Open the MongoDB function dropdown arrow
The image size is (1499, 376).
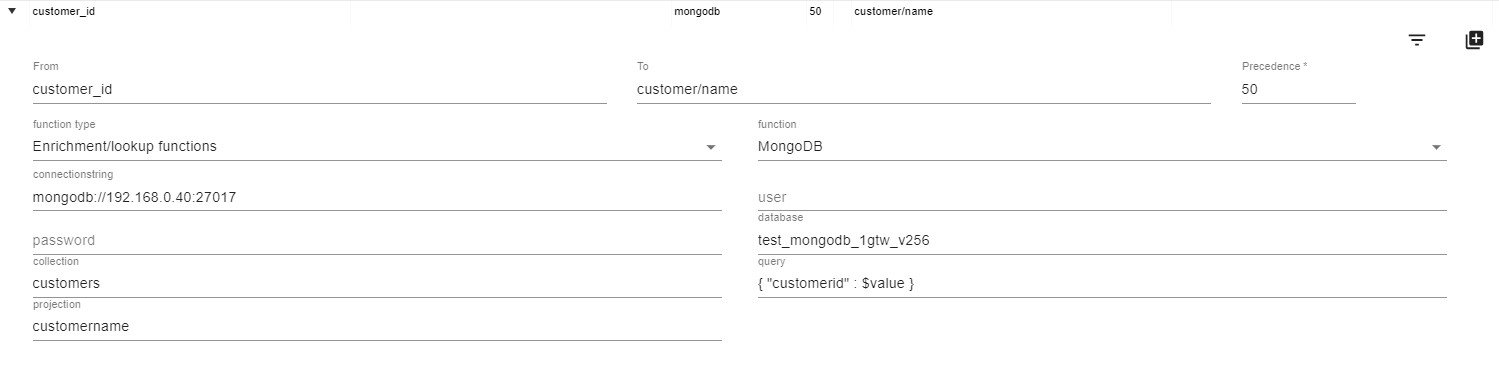coord(1436,147)
